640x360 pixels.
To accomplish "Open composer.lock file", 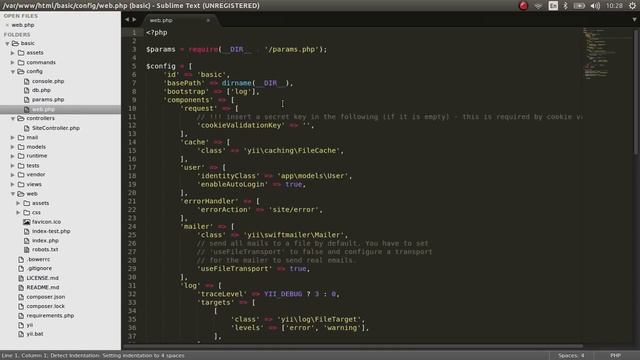I will pos(45,306).
